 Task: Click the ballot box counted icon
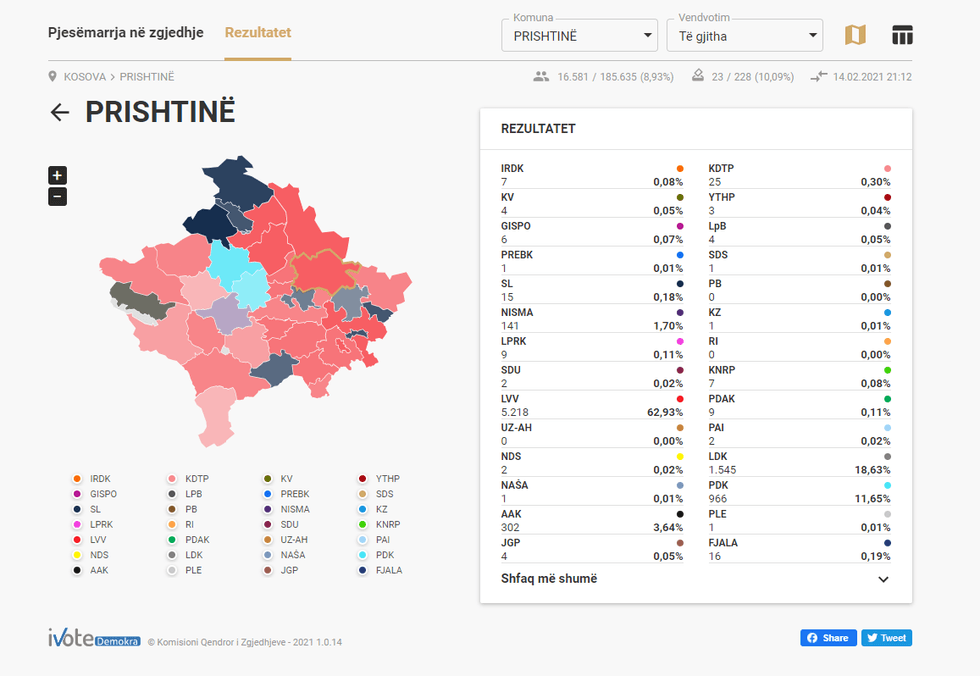(x=698, y=77)
